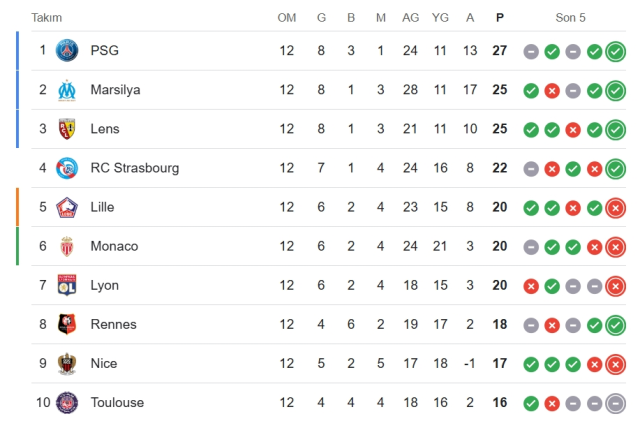Open the Marsilya team name link
The image size is (640, 421).
coord(115,90)
